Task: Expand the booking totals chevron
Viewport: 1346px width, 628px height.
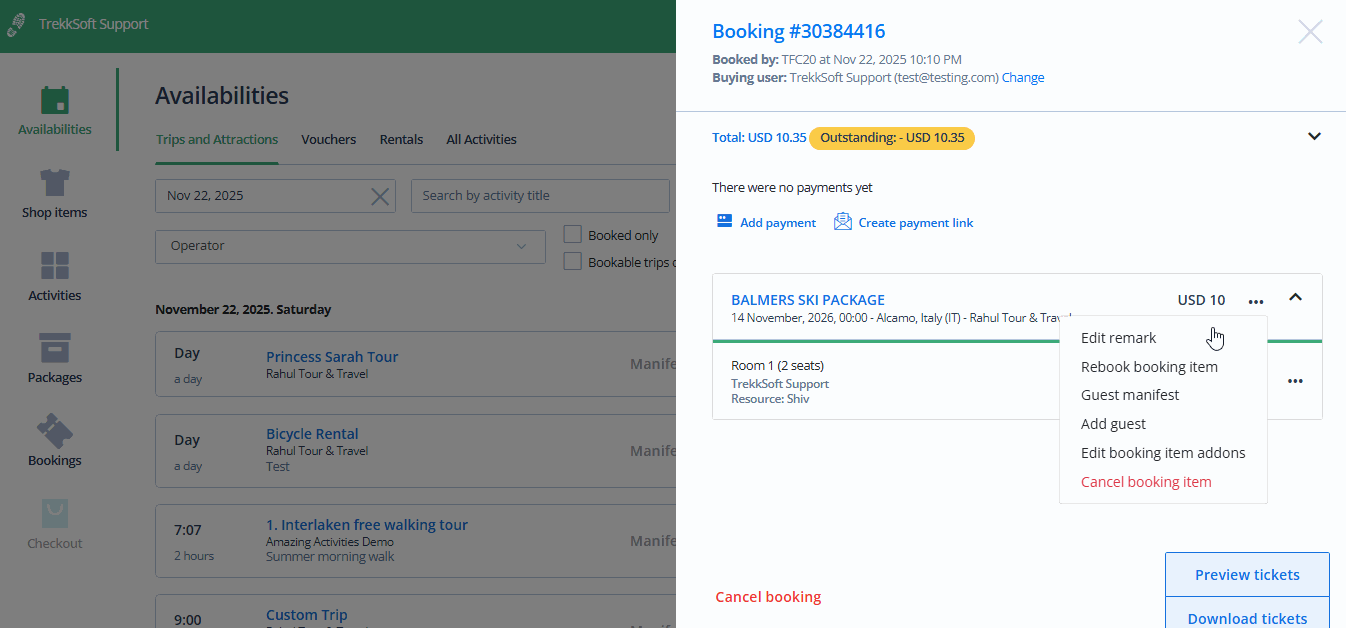Action: [1314, 137]
